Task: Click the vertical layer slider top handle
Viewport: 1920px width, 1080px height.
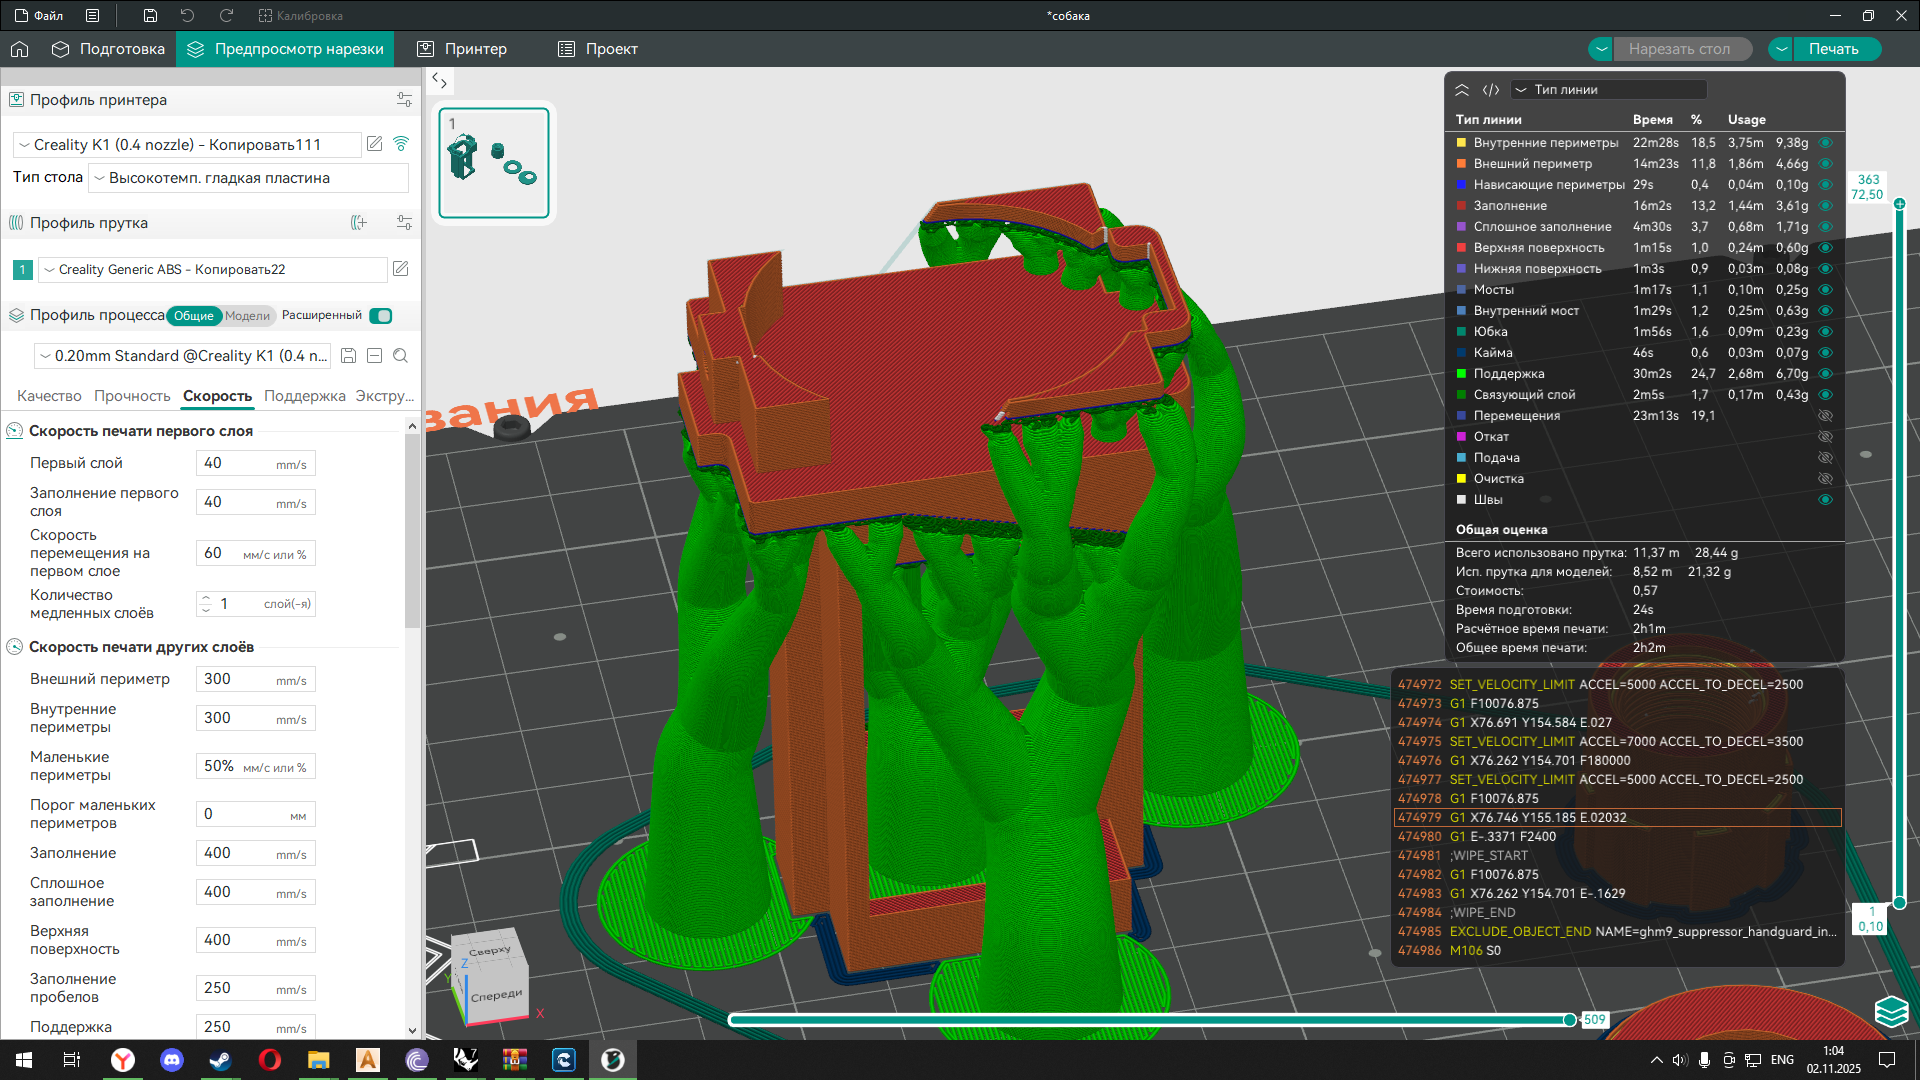Action: point(1900,204)
